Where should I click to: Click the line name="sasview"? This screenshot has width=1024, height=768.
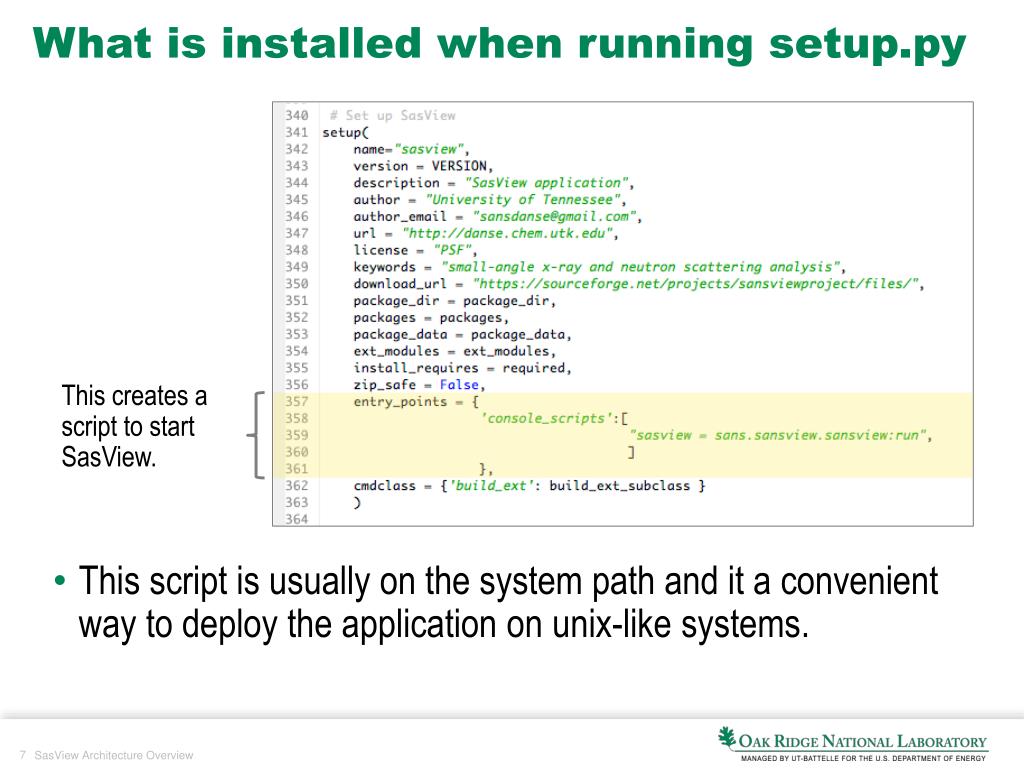[411, 150]
